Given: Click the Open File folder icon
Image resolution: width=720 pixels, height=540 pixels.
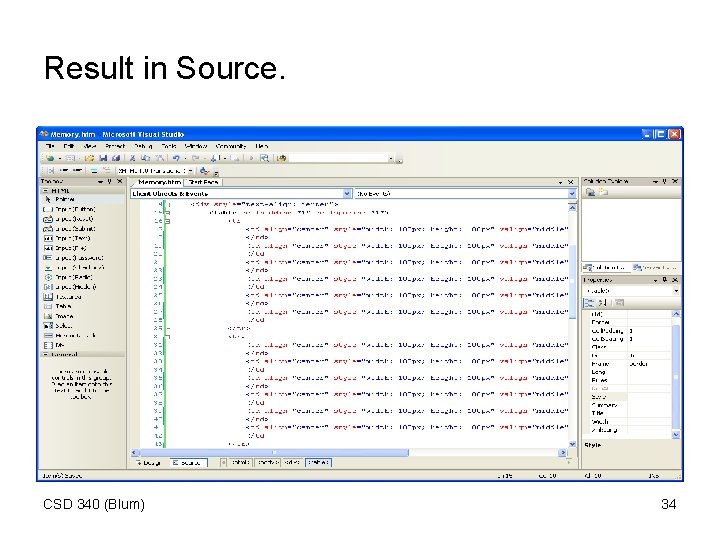Looking at the screenshot, I should tap(89, 158).
